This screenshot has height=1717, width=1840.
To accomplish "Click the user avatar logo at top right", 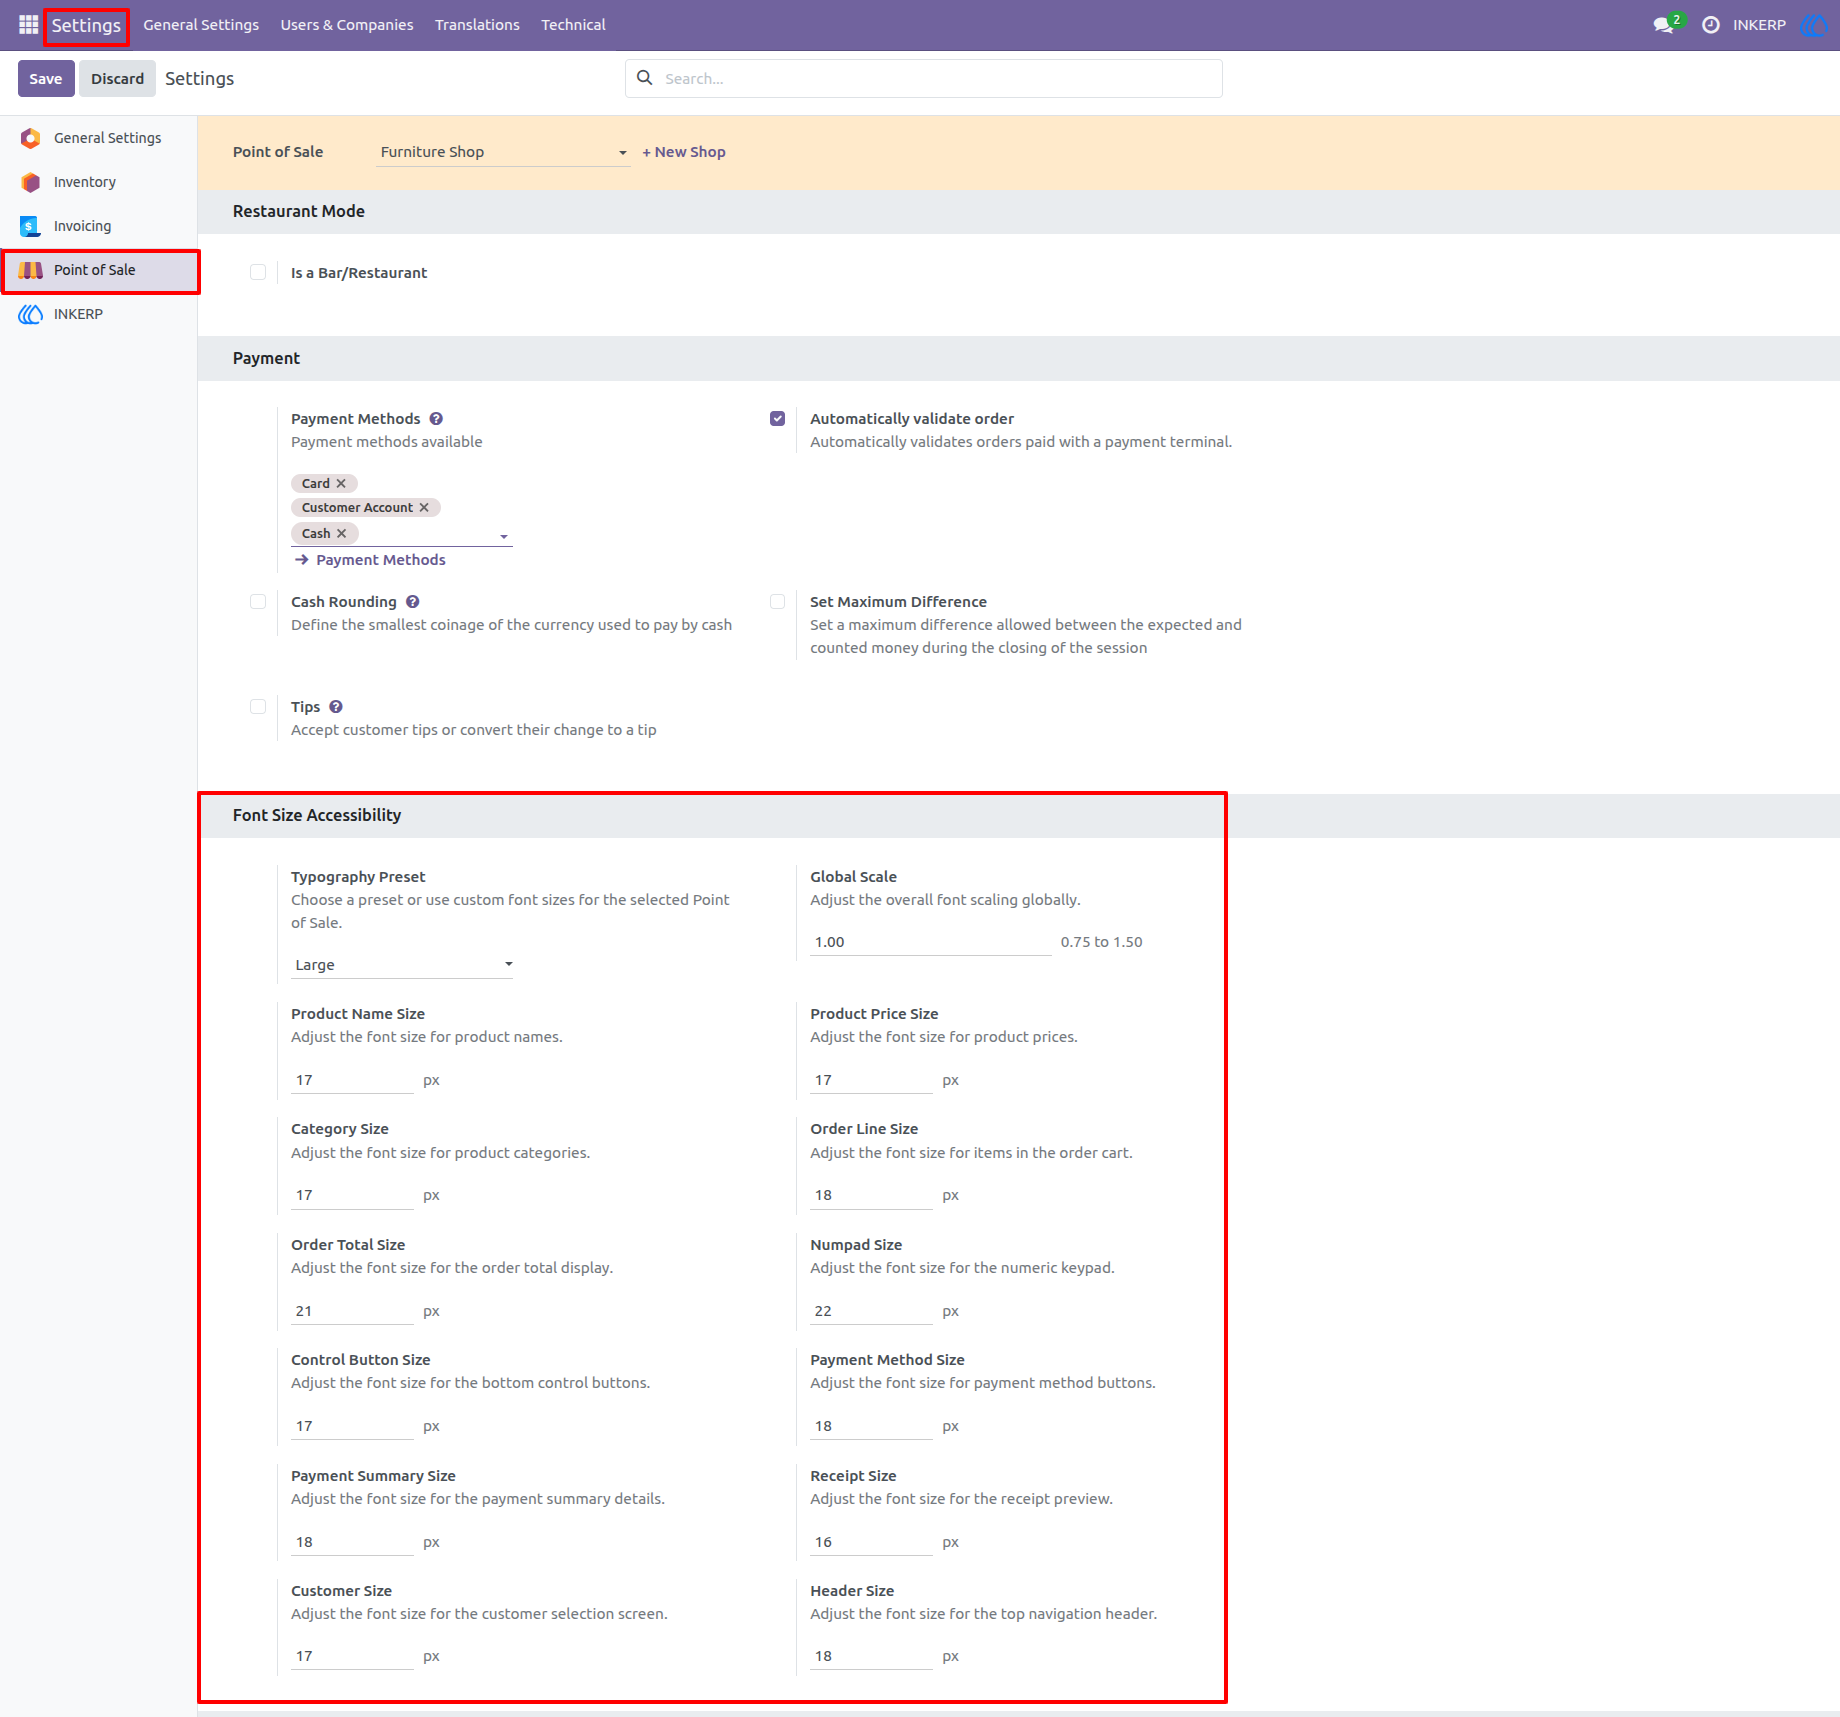I will coord(1812,24).
